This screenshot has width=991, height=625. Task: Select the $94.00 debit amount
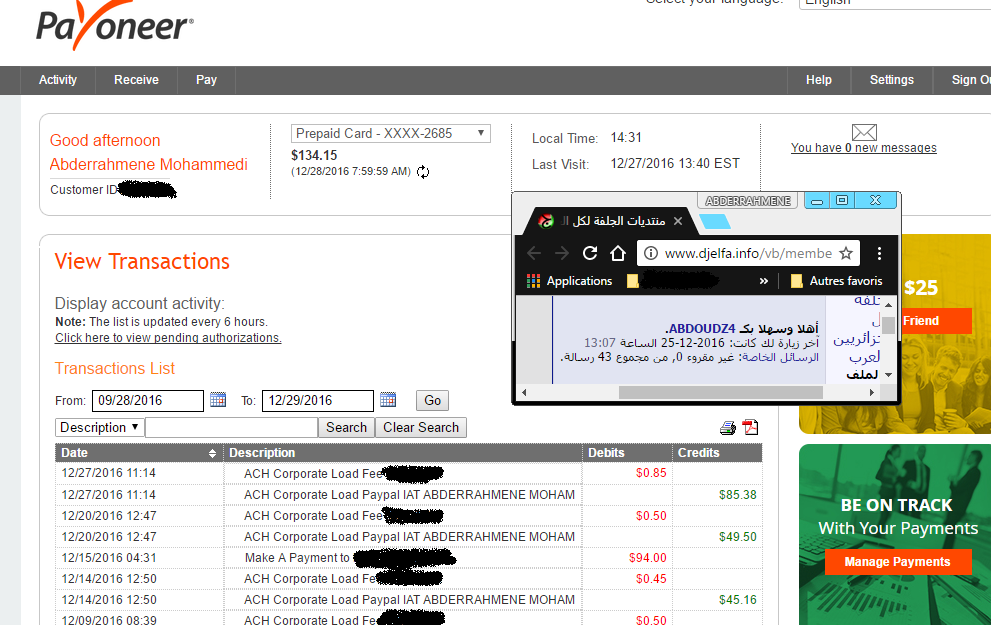tap(648, 557)
